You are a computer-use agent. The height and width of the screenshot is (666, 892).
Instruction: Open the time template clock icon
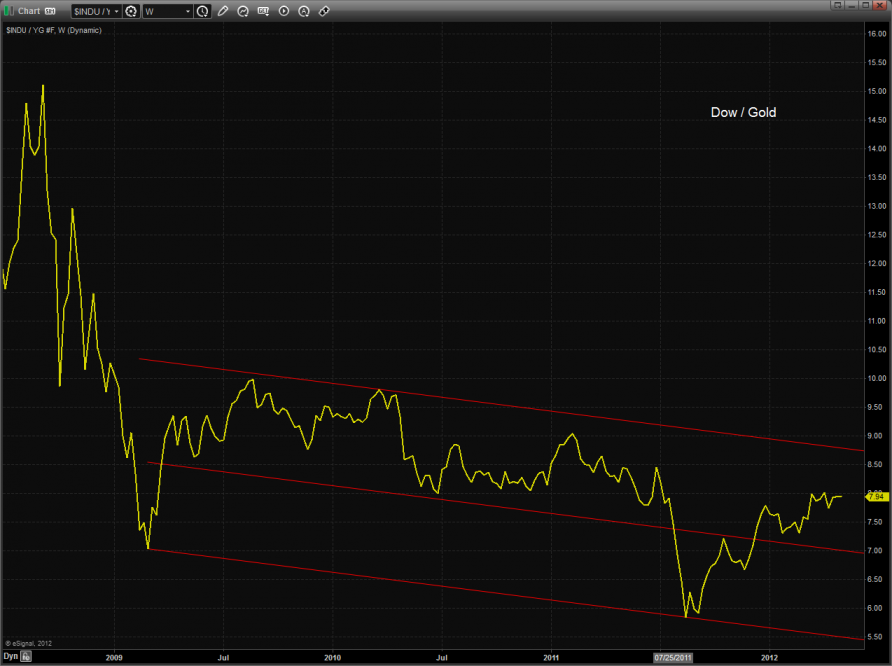tap(203, 11)
